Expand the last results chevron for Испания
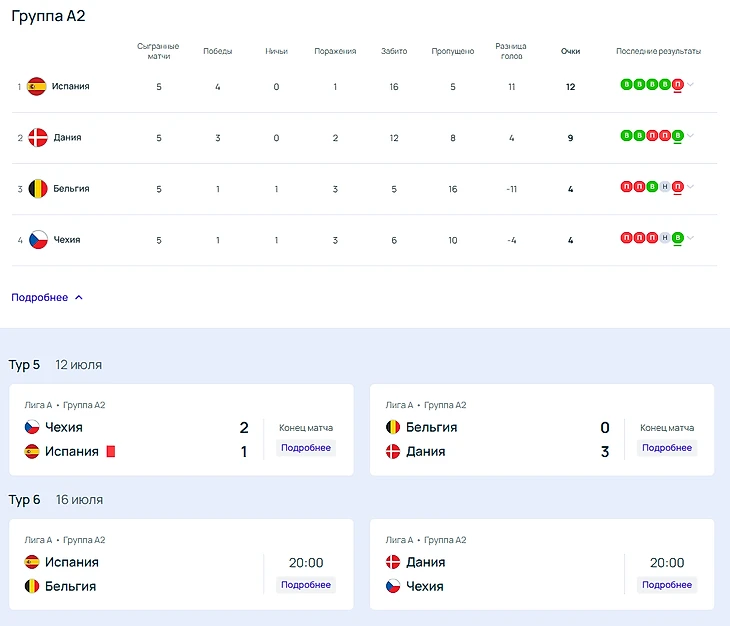The height and width of the screenshot is (626, 730). [690, 85]
